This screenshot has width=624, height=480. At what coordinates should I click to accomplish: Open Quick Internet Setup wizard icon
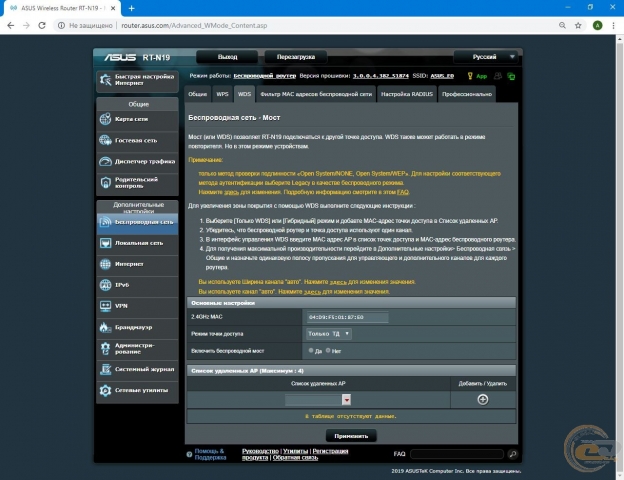pos(105,80)
